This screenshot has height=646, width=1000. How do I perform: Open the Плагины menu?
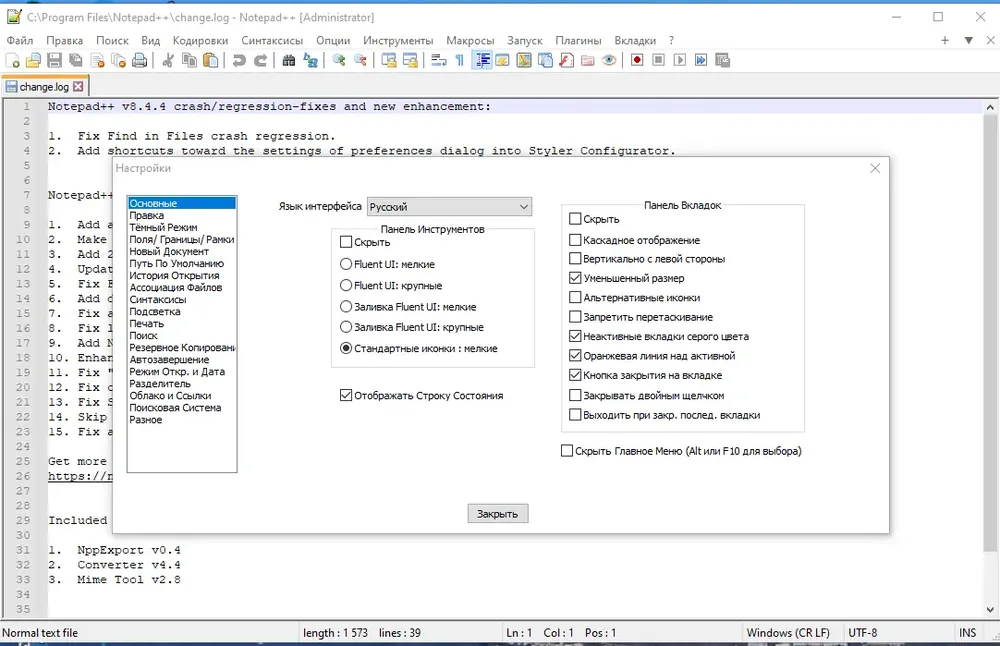point(578,40)
